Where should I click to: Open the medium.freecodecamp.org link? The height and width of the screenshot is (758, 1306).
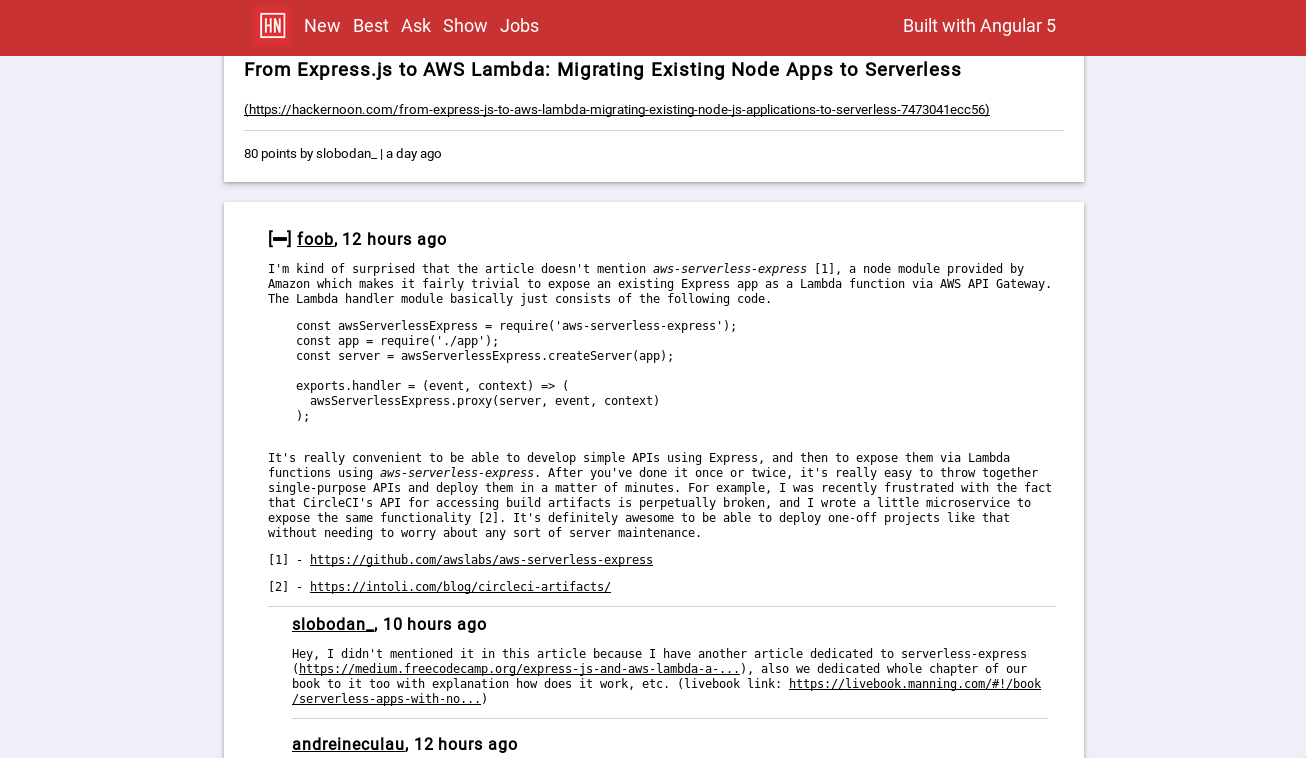pos(519,669)
